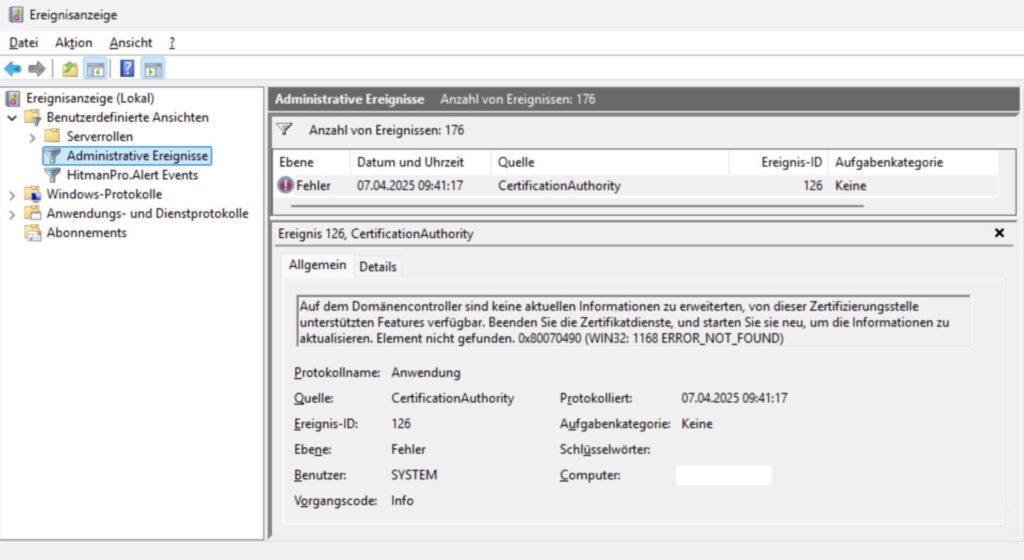The width and height of the screenshot is (1024, 560).
Task: Click the Keine cell in event row
Action: pos(850,185)
